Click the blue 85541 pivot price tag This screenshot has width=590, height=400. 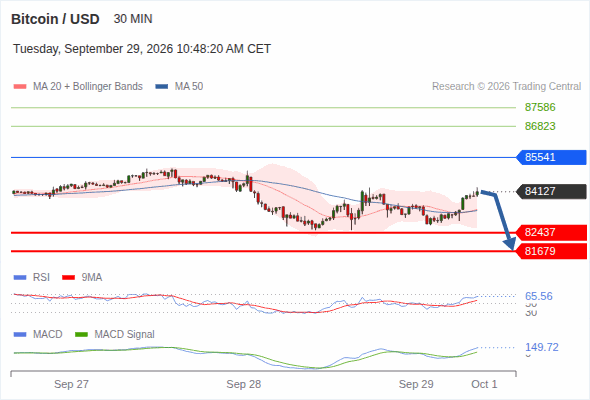click(x=552, y=157)
